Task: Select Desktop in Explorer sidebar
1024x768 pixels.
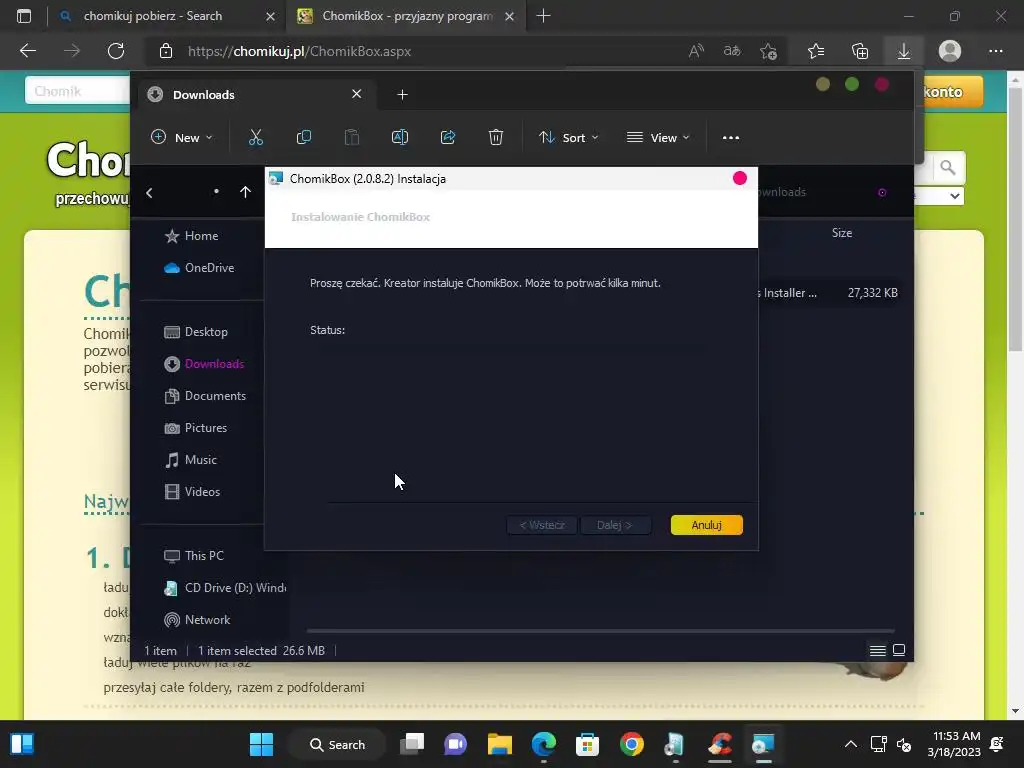Action: 196,332
